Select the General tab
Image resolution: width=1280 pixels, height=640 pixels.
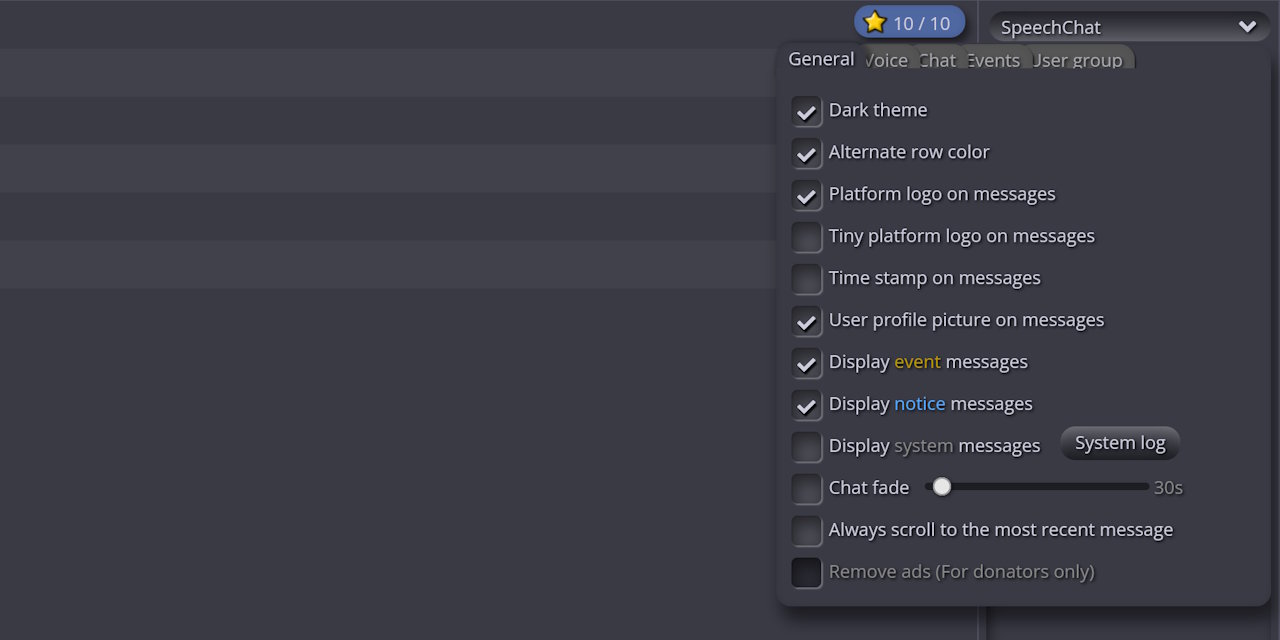pyautogui.click(x=820, y=59)
